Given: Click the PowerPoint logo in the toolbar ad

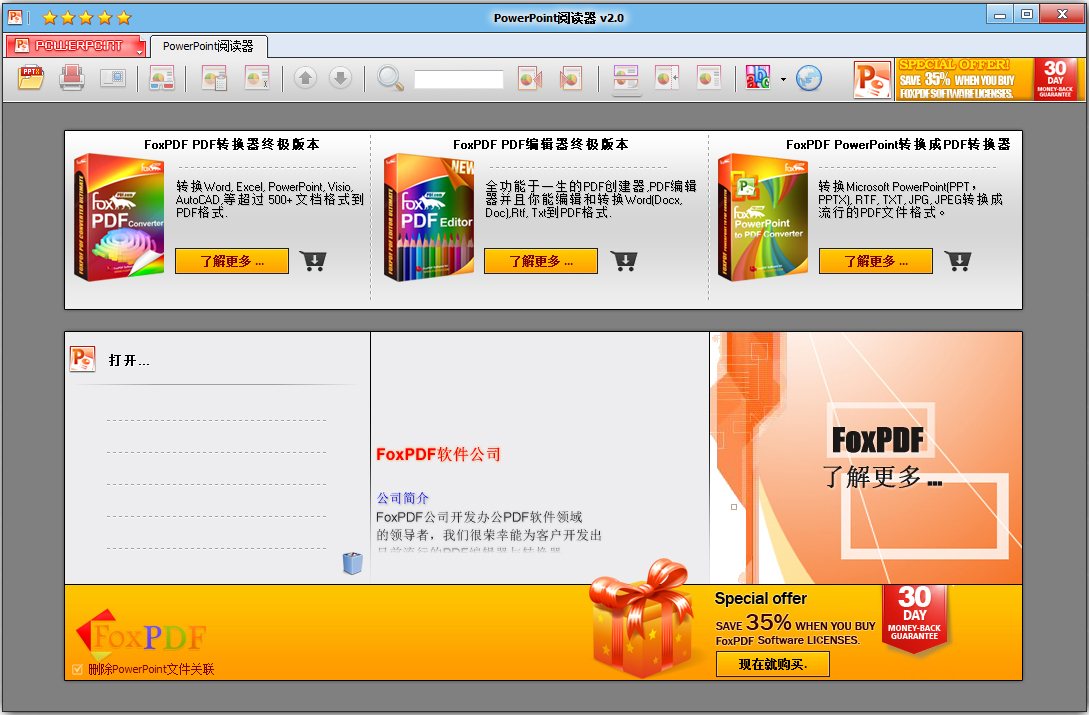Looking at the screenshot, I should 871,78.
